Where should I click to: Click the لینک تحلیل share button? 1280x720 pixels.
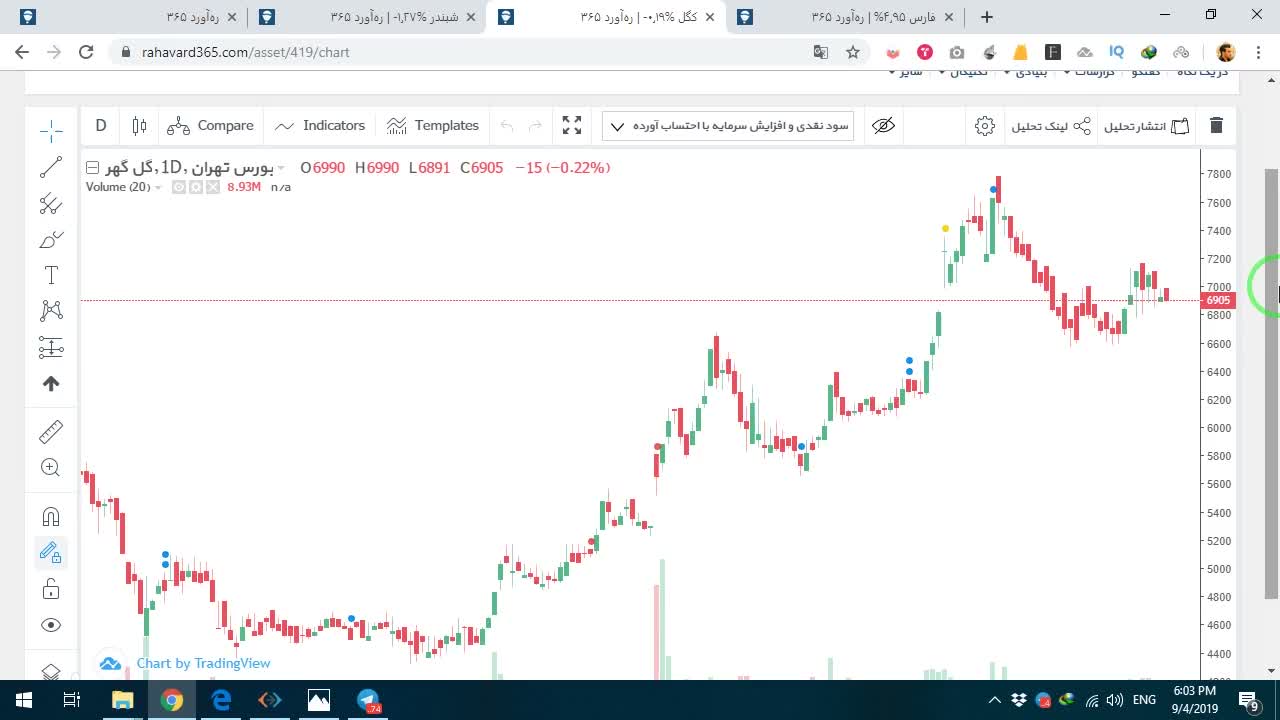point(1052,126)
